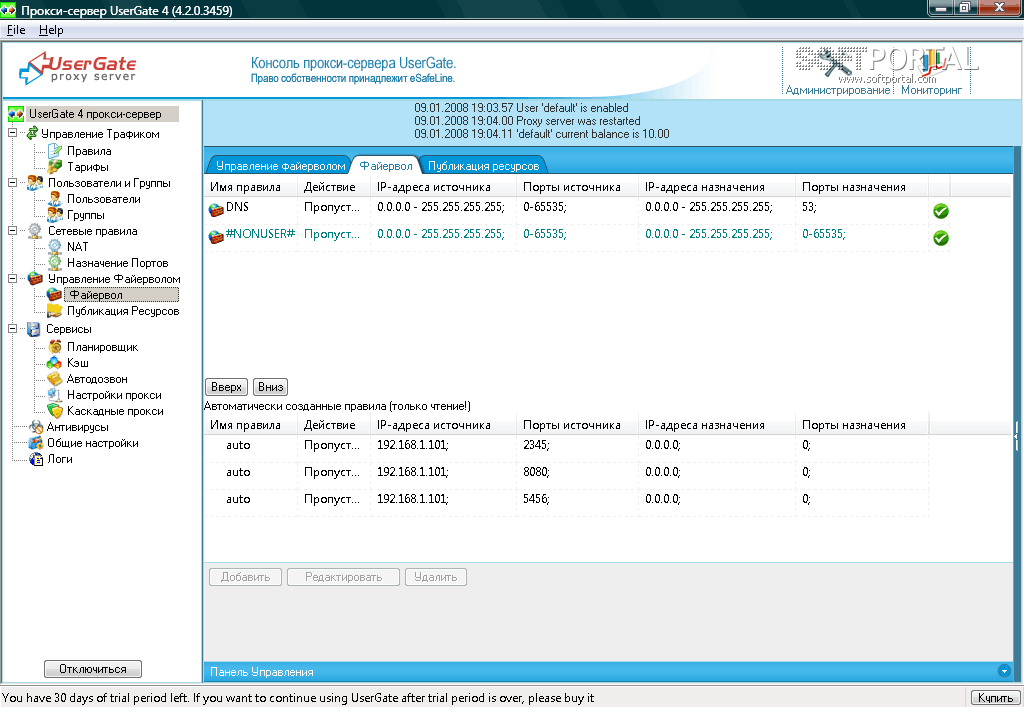Collapse the Сетевые правила node

coord(12,230)
